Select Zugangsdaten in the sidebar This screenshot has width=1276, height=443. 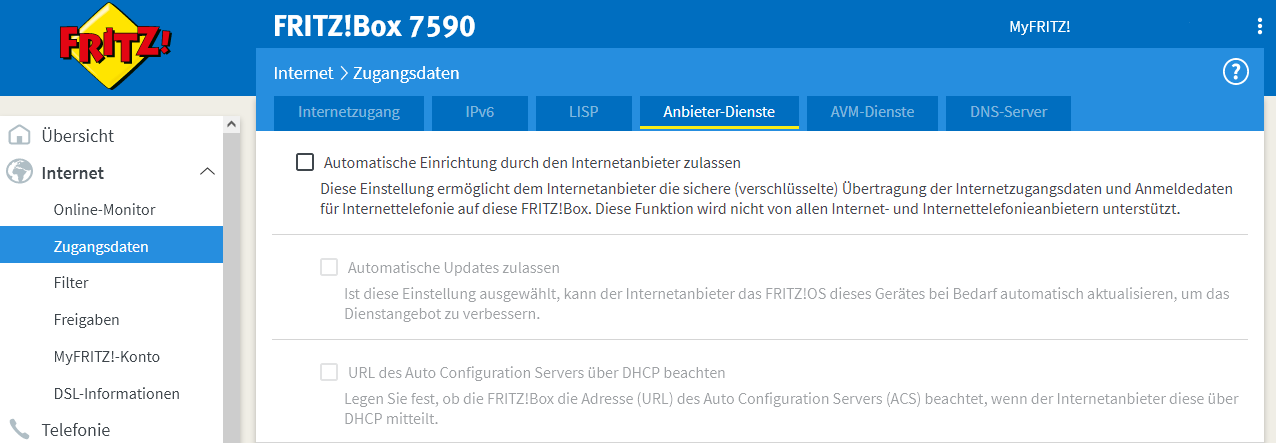pos(111,246)
